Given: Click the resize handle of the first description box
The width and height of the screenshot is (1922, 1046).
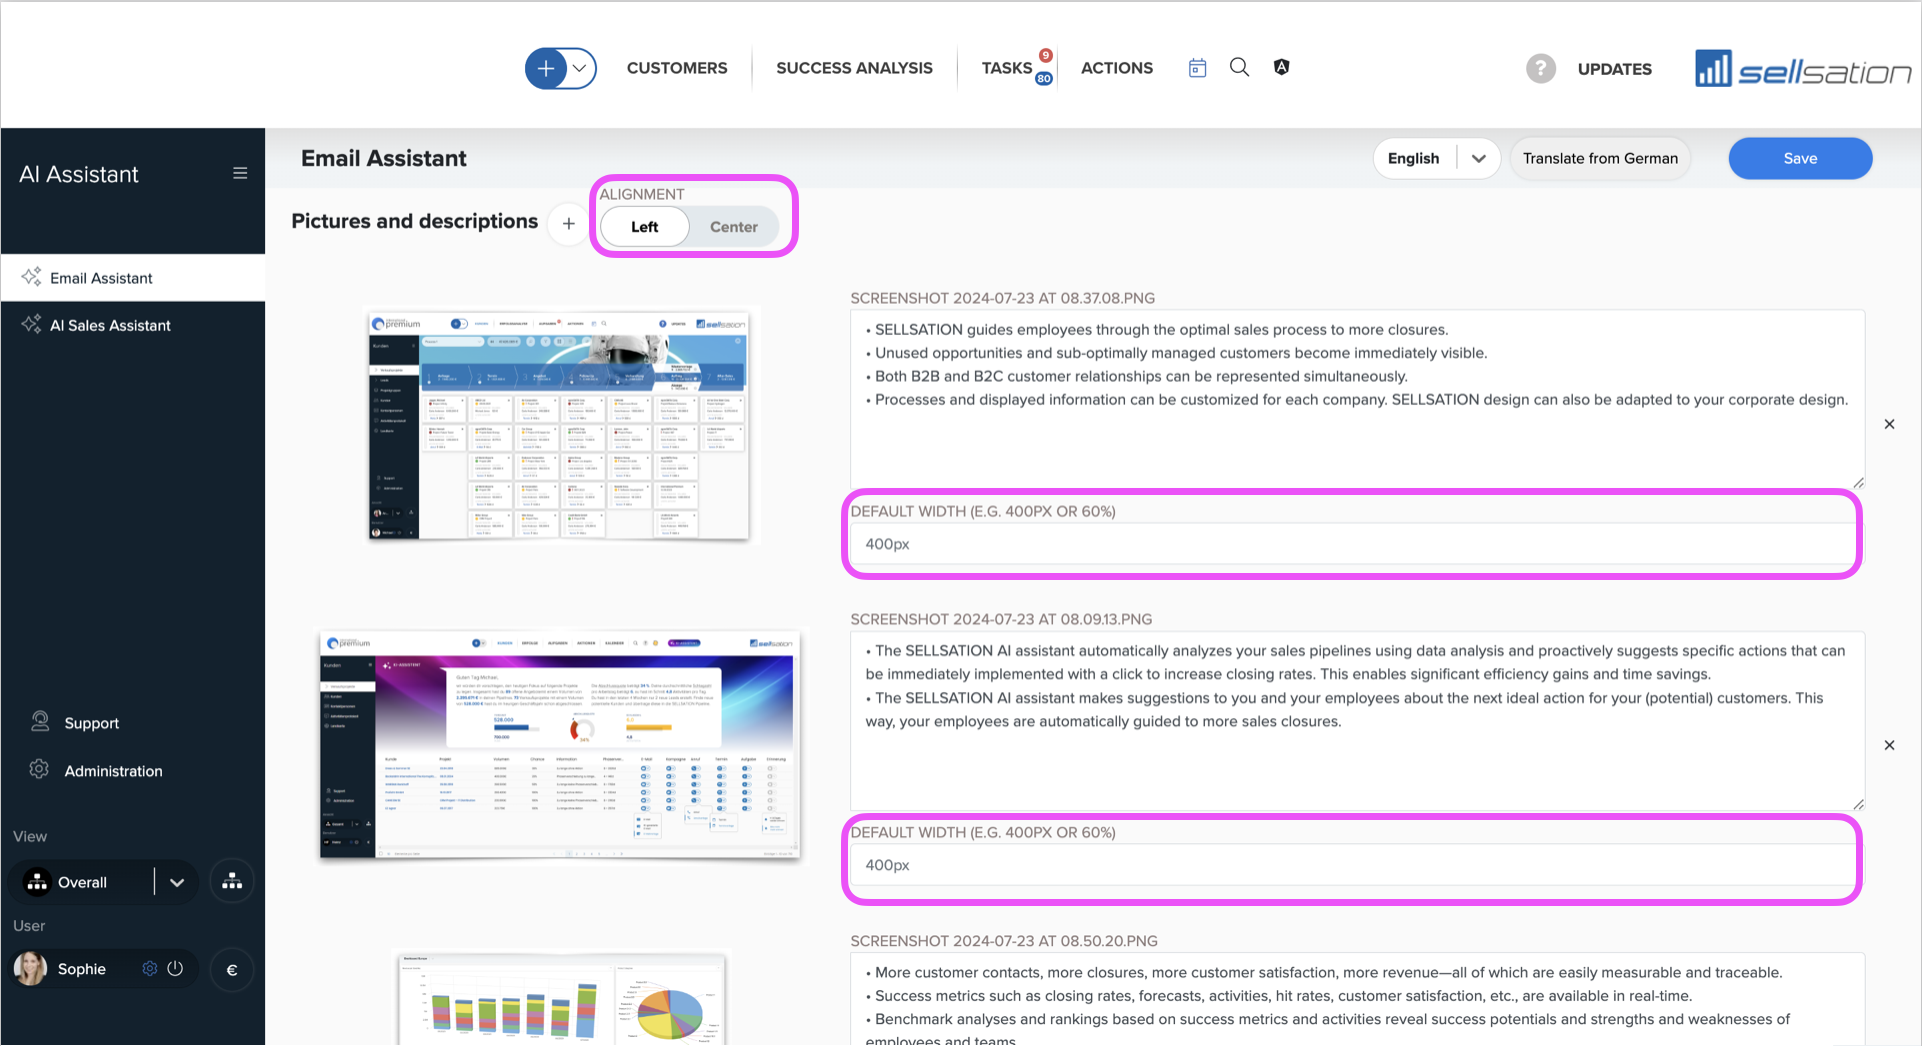Looking at the screenshot, I should [1858, 483].
